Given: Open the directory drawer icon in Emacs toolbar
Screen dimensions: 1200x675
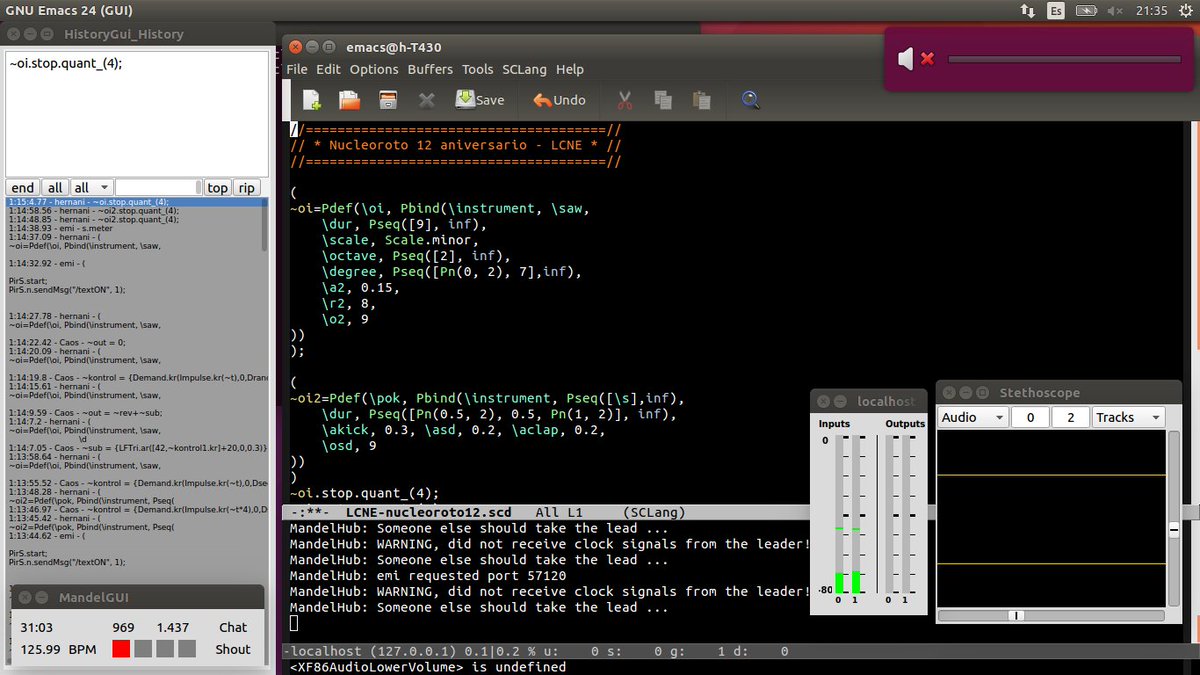Looking at the screenshot, I should pyautogui.click(x=388, y=99).
